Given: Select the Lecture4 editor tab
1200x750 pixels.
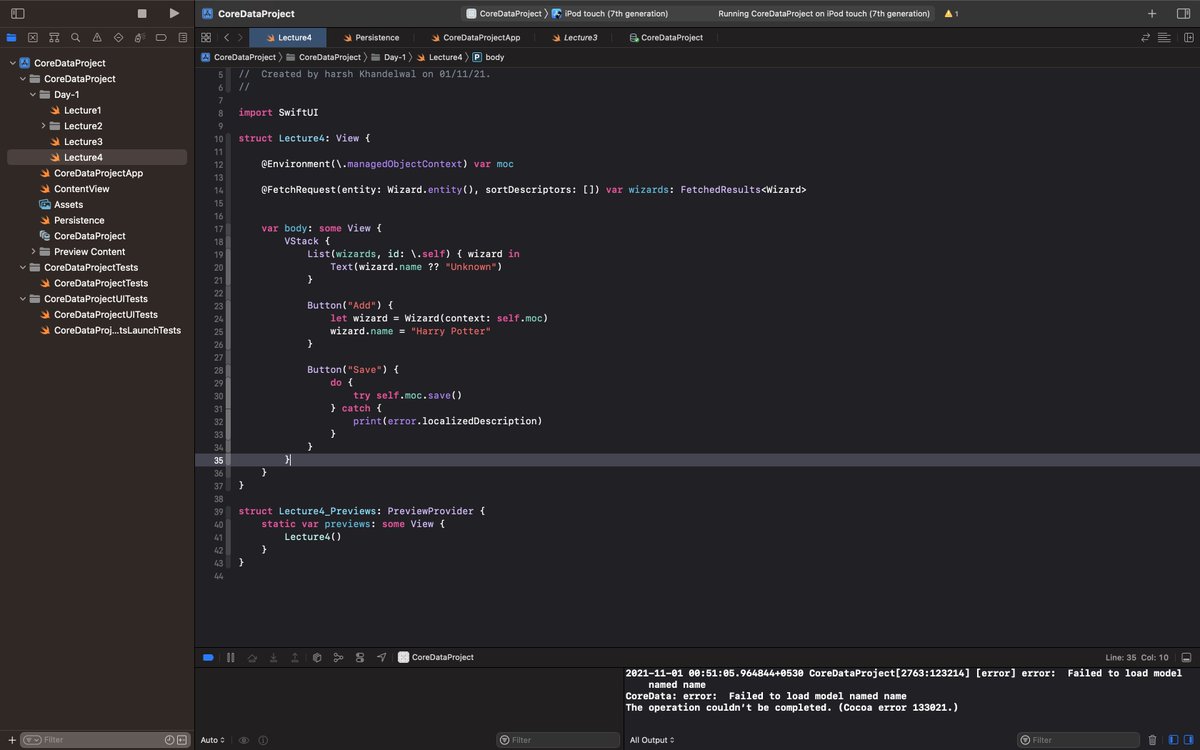Looking at the screenshot, I should [x=288, y=38].
